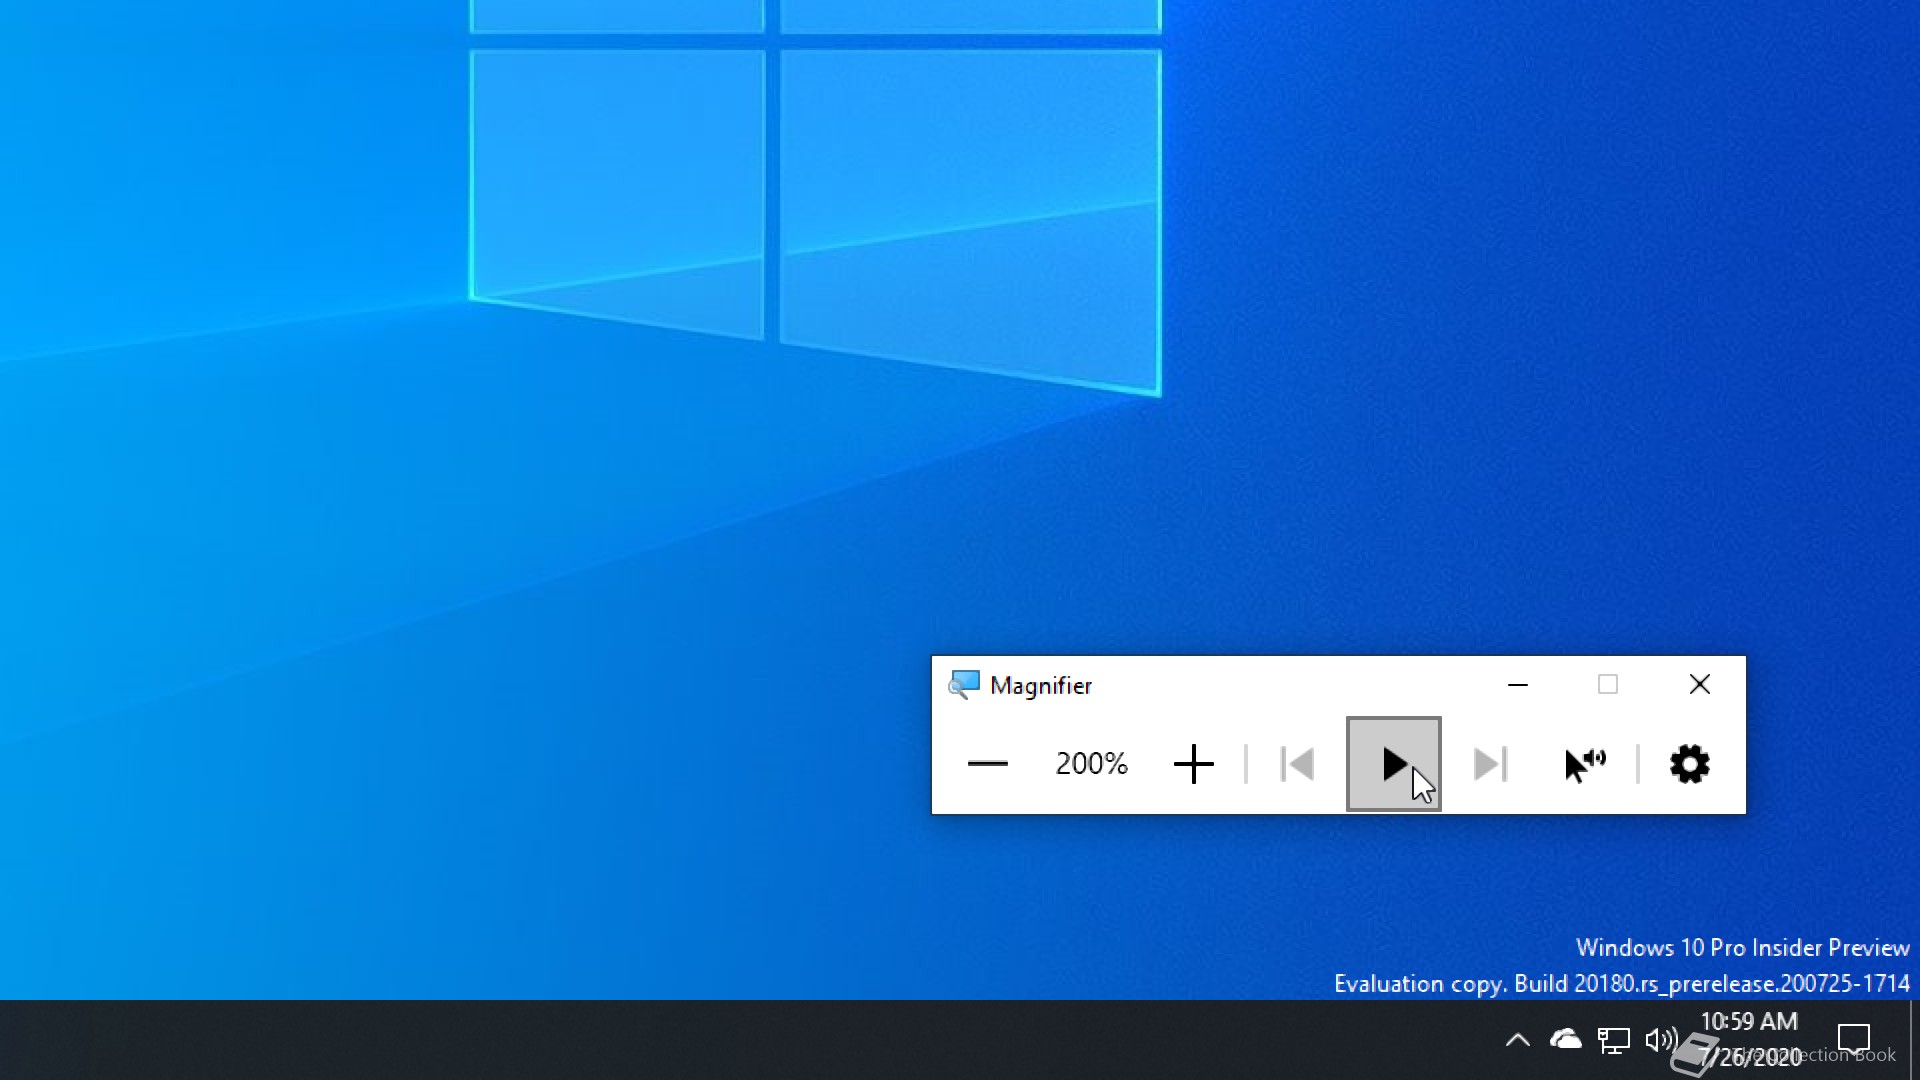
Task: Open Magnifier settings gear
Action: pos(1690,764)
